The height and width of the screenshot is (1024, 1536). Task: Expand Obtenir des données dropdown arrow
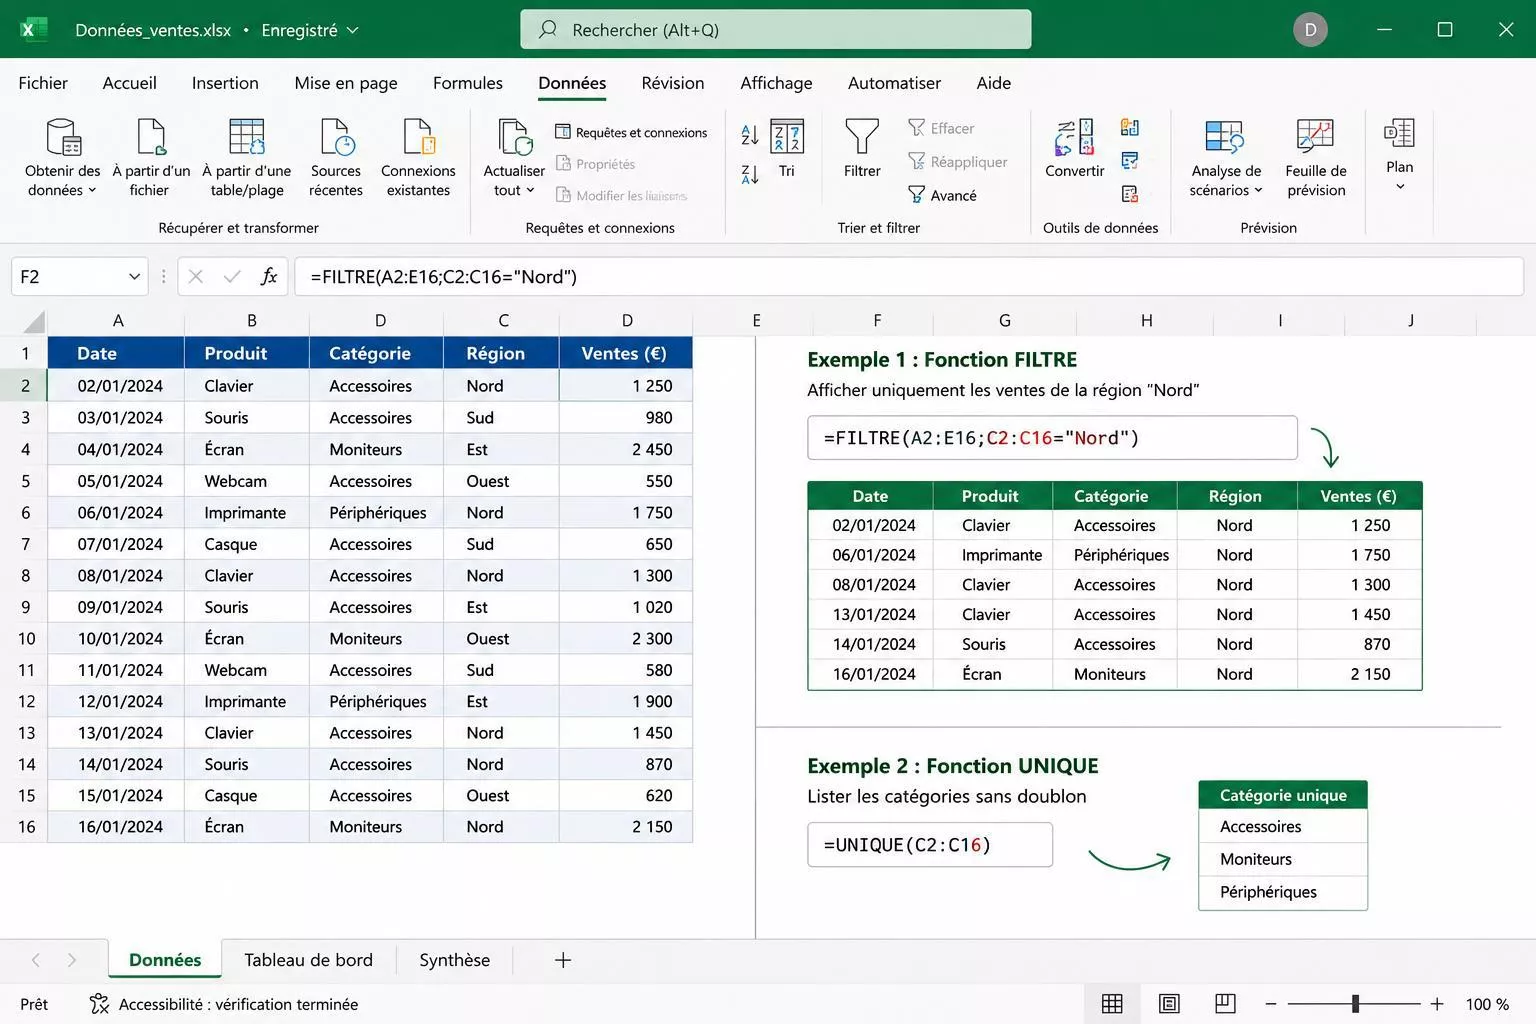pos(92,191)
